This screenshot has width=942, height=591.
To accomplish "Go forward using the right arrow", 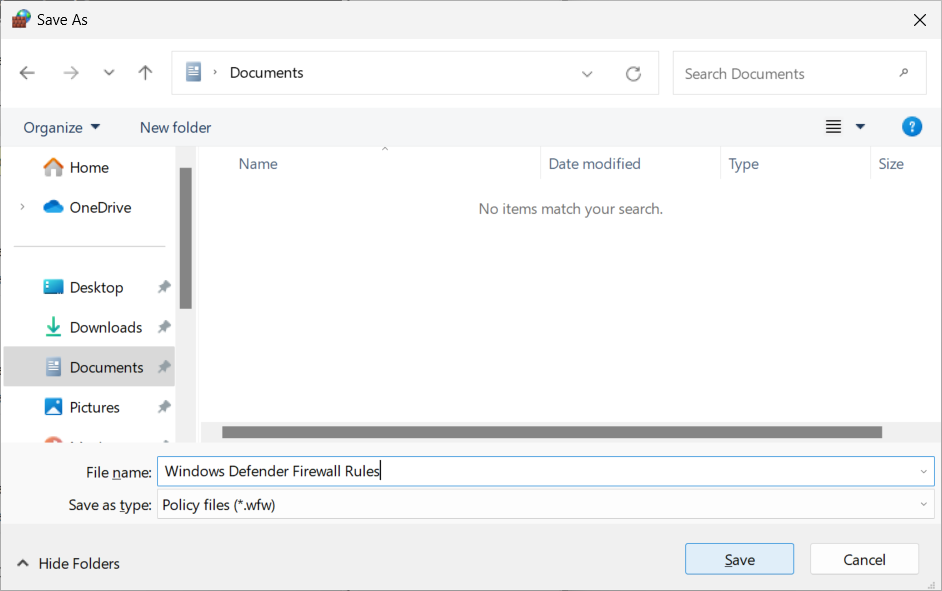I will pos(71,73).
